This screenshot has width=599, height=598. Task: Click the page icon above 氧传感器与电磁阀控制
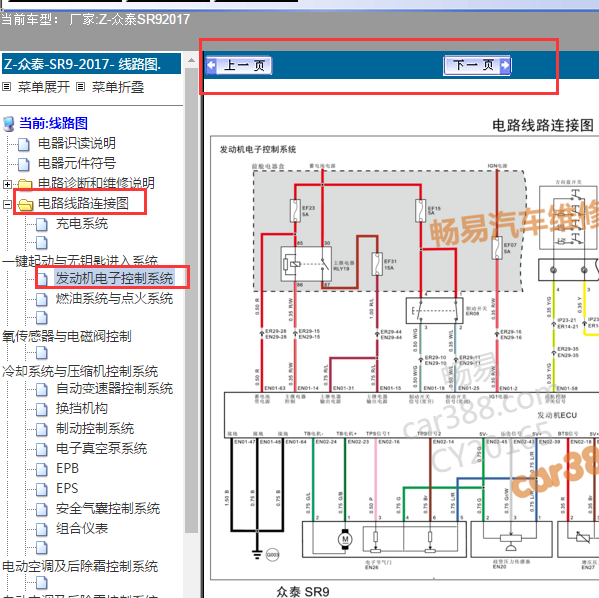coord(42,318)
